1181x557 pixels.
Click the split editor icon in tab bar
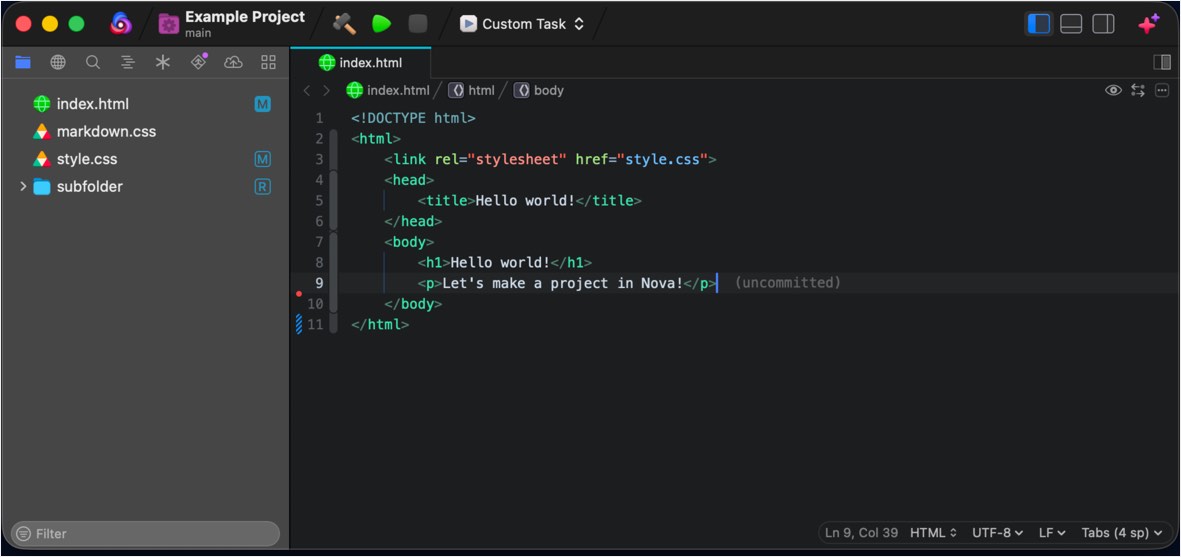coord(1161,62)
